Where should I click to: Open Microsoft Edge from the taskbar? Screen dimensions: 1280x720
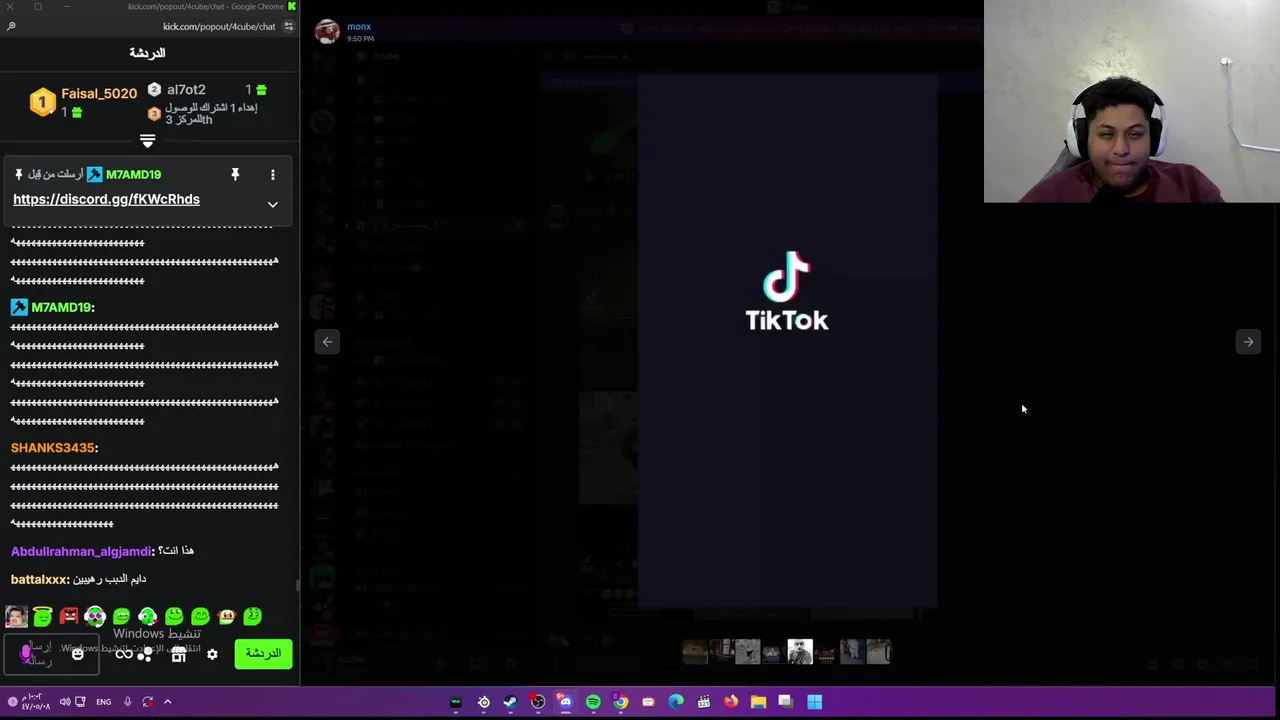click(676, 702)
